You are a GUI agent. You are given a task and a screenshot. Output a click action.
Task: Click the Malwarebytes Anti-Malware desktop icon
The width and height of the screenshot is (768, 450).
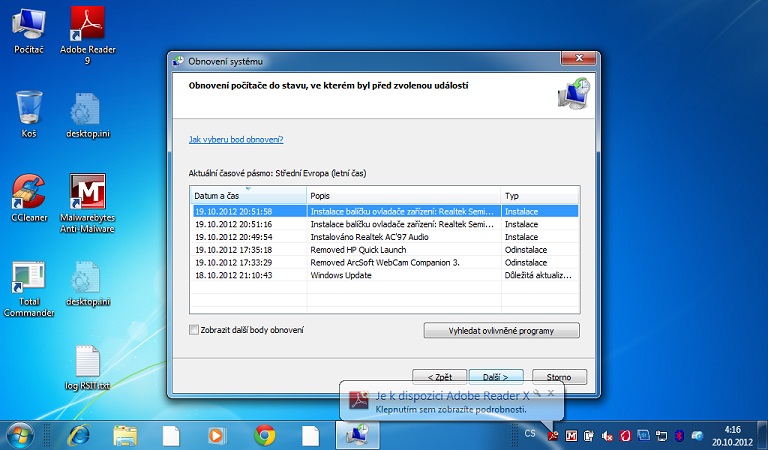pyautogui.click(x=88, y=192)
